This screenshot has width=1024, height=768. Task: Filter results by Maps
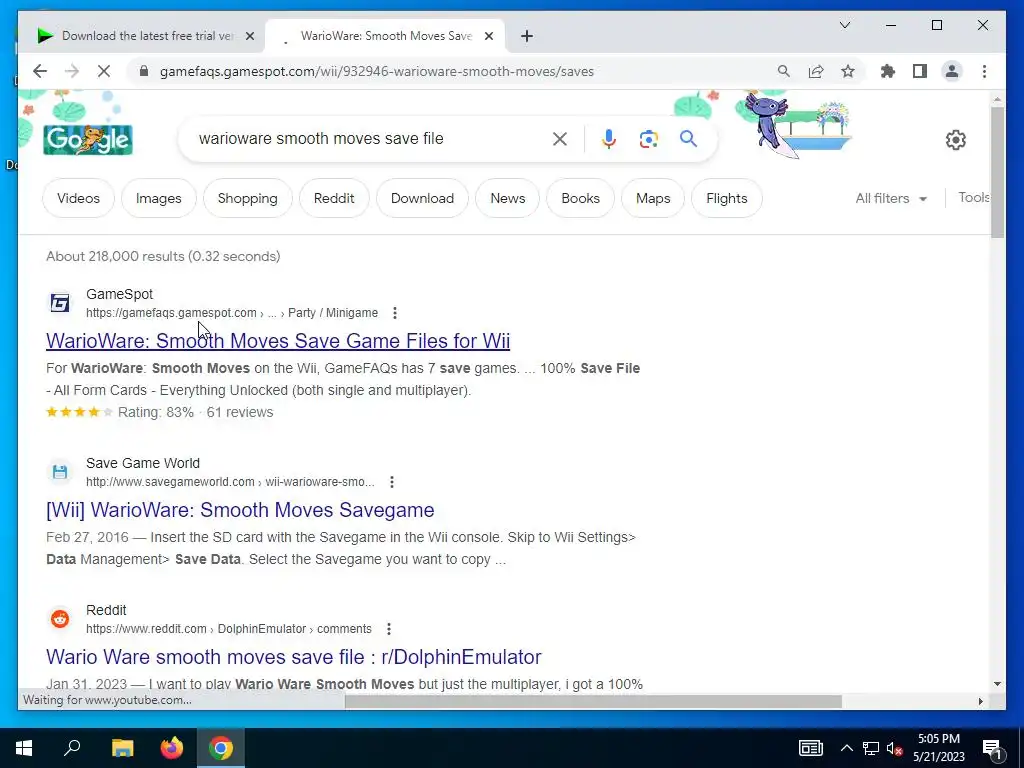(653, 198)
